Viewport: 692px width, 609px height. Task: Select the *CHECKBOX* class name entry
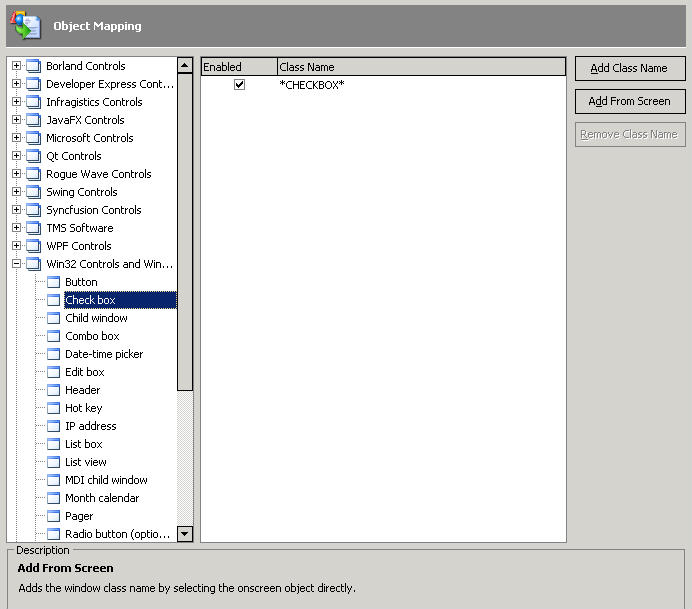[312, 85]
